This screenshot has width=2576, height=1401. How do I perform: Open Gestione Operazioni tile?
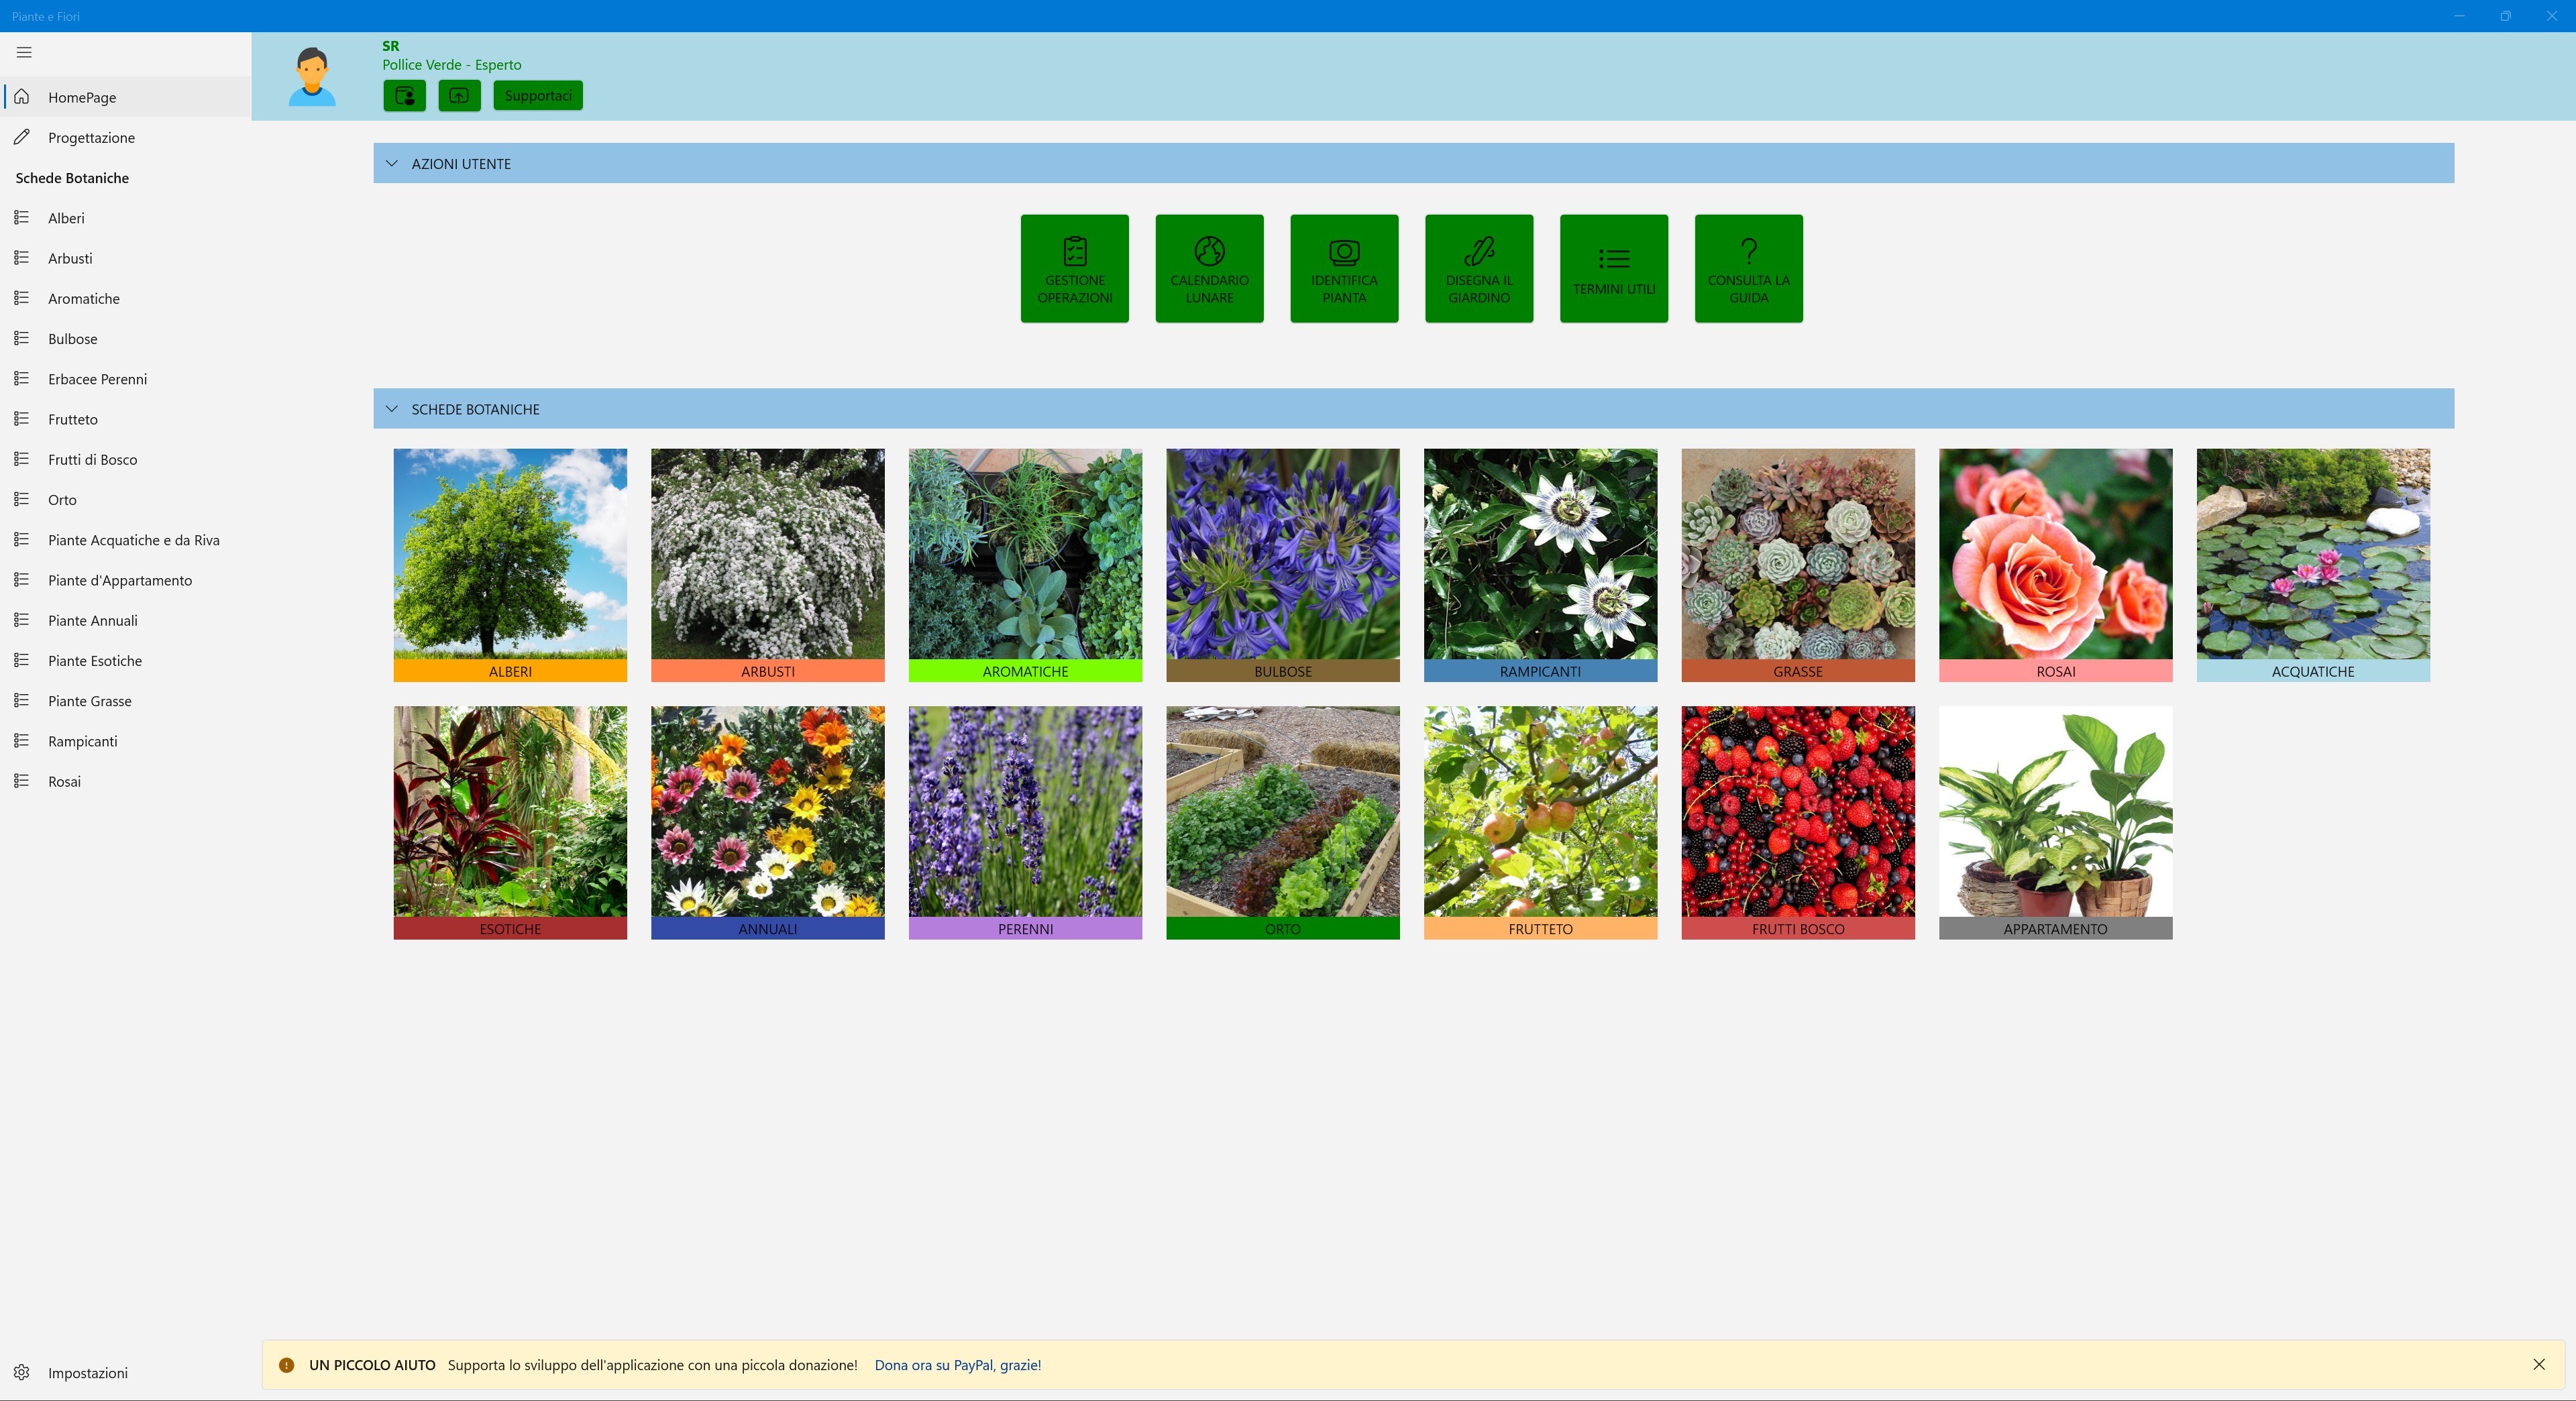(1074, 268)
